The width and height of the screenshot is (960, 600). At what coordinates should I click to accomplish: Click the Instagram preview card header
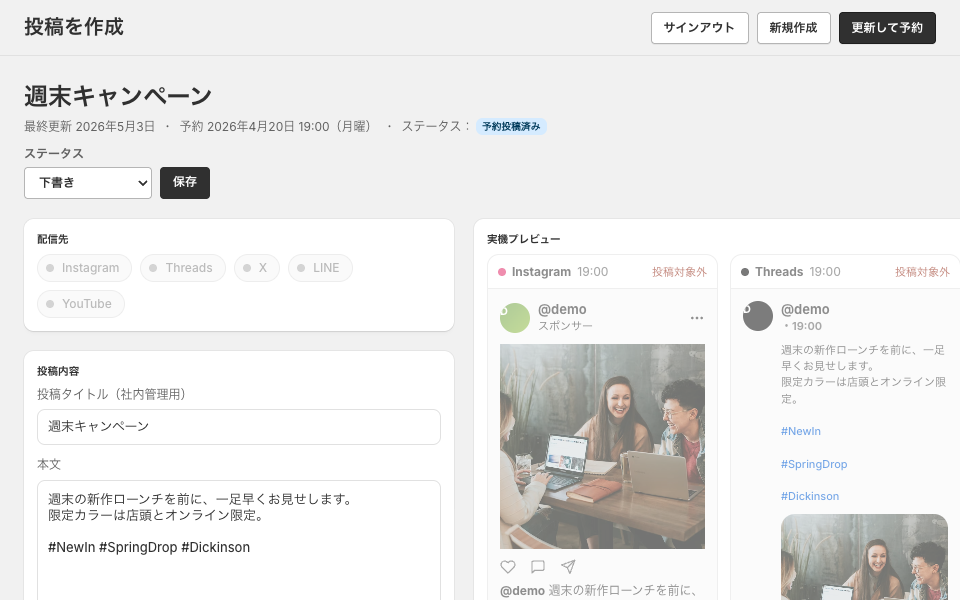602,272
